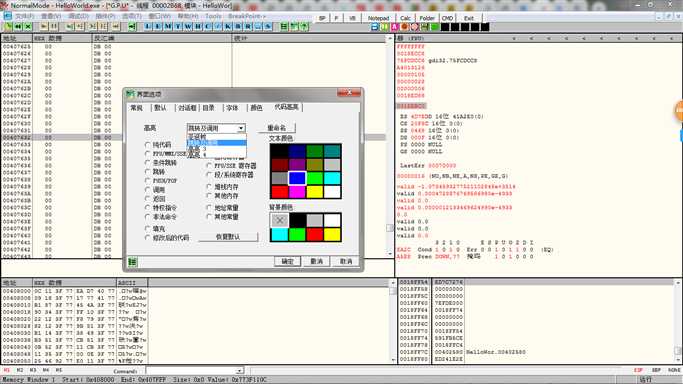Show Patches with slash icon
The width and height of the screenshot is (683, 384).
[x=218, y=27]
